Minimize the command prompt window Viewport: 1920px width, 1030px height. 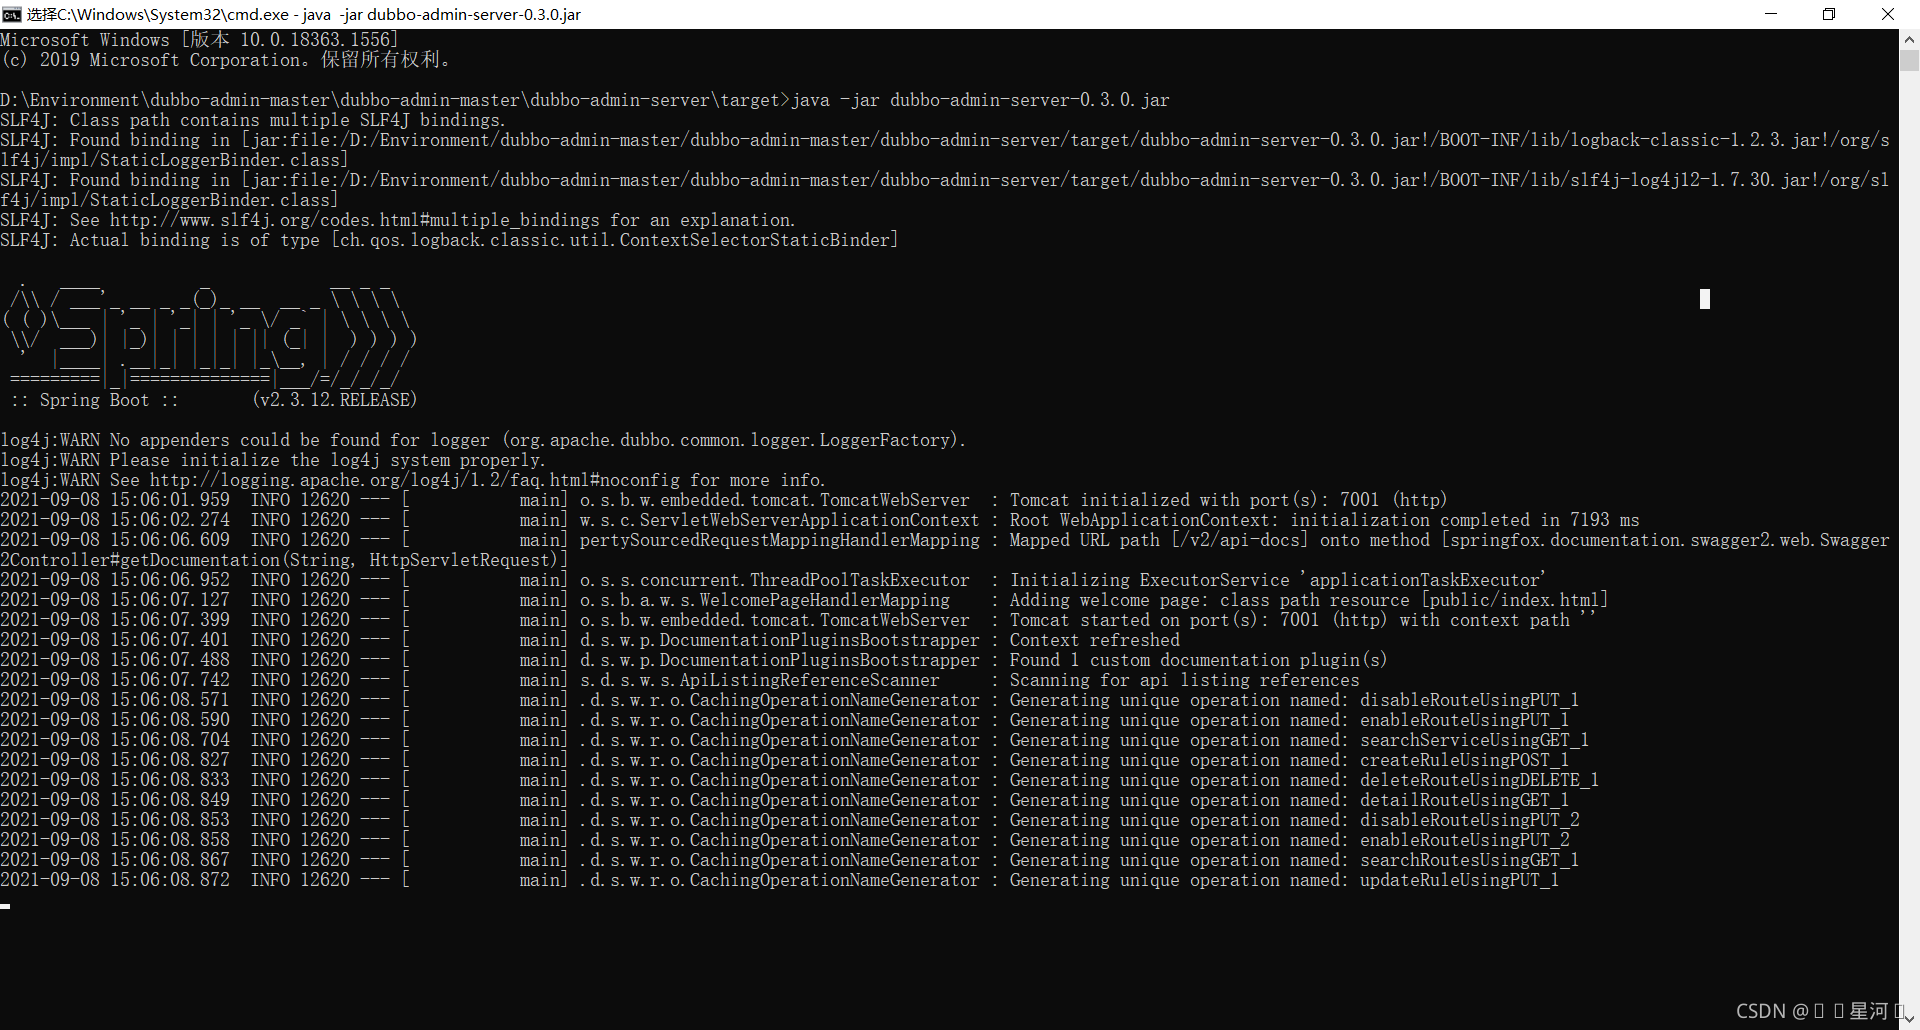pyautogui.click(x=1771, y=14)
